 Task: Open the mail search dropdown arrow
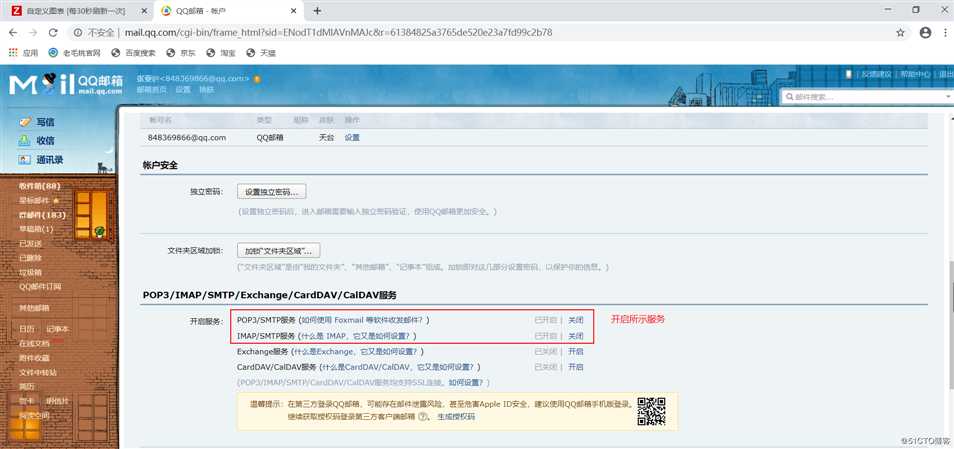(949, 97)
